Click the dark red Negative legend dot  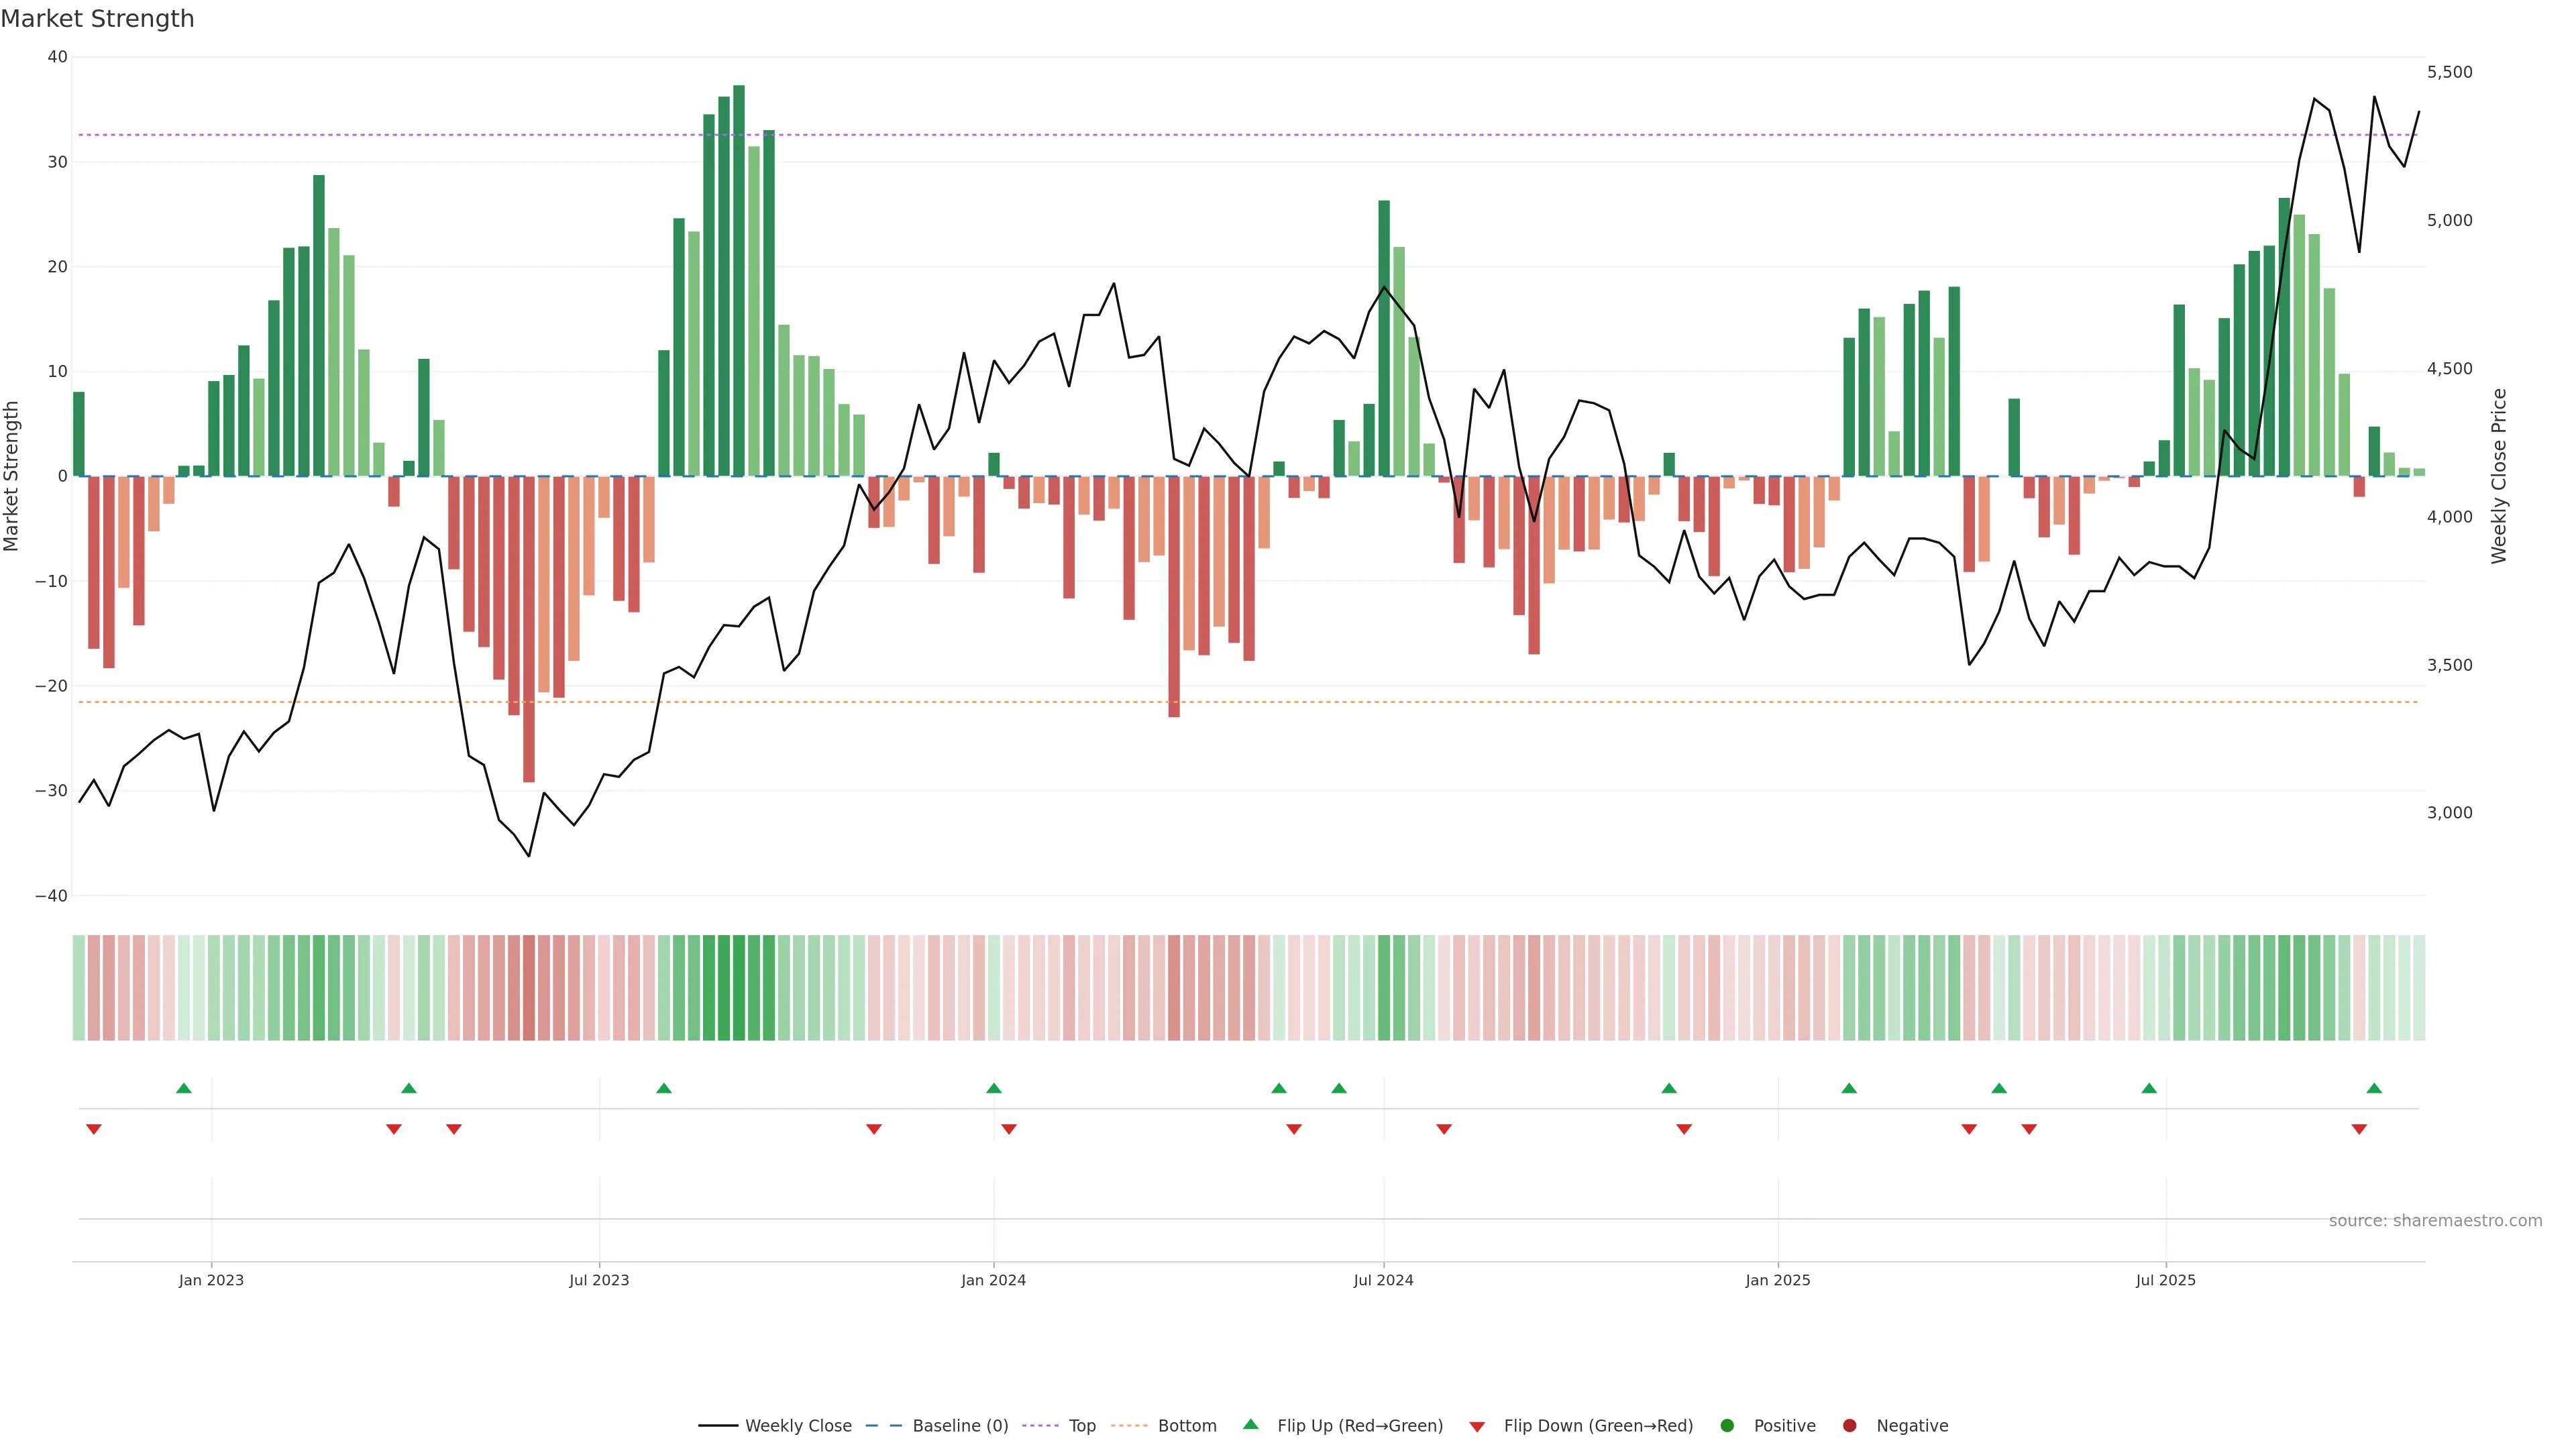tap(1849, 1426)
